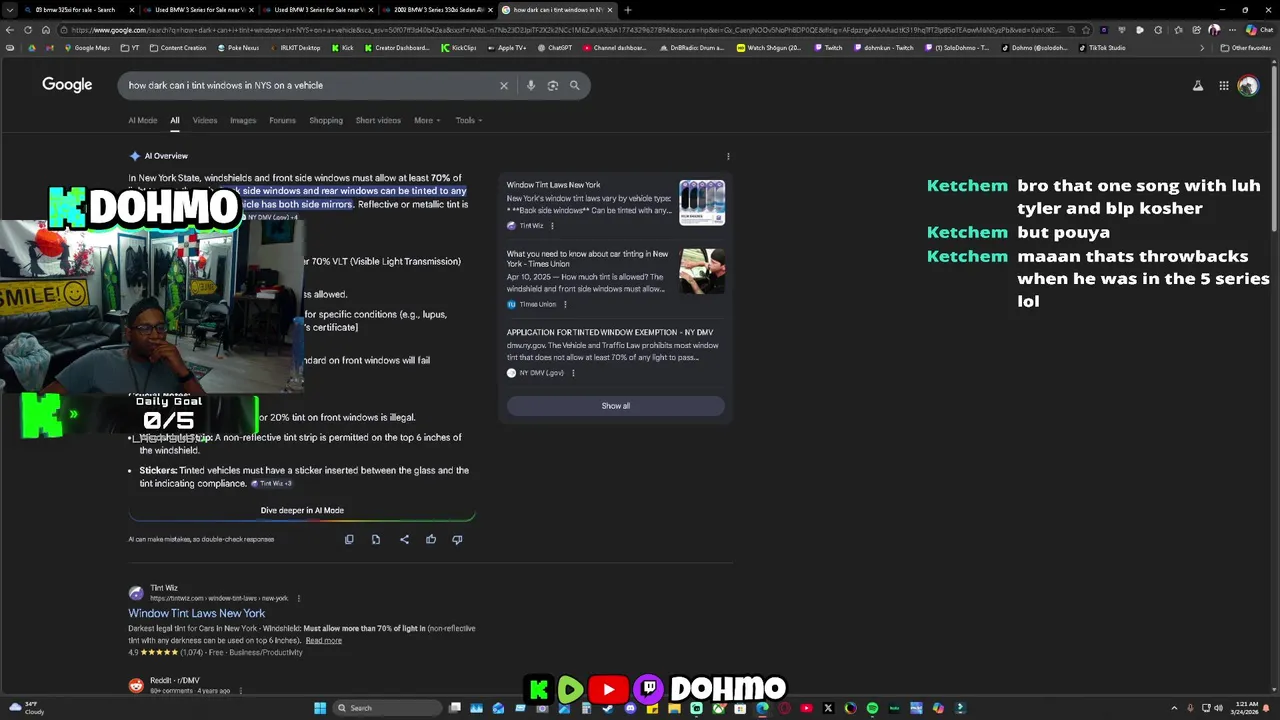The image size is (1280, 720).
Task: Click the Windows taskbar Search box
Action: [x=388, y=708]
